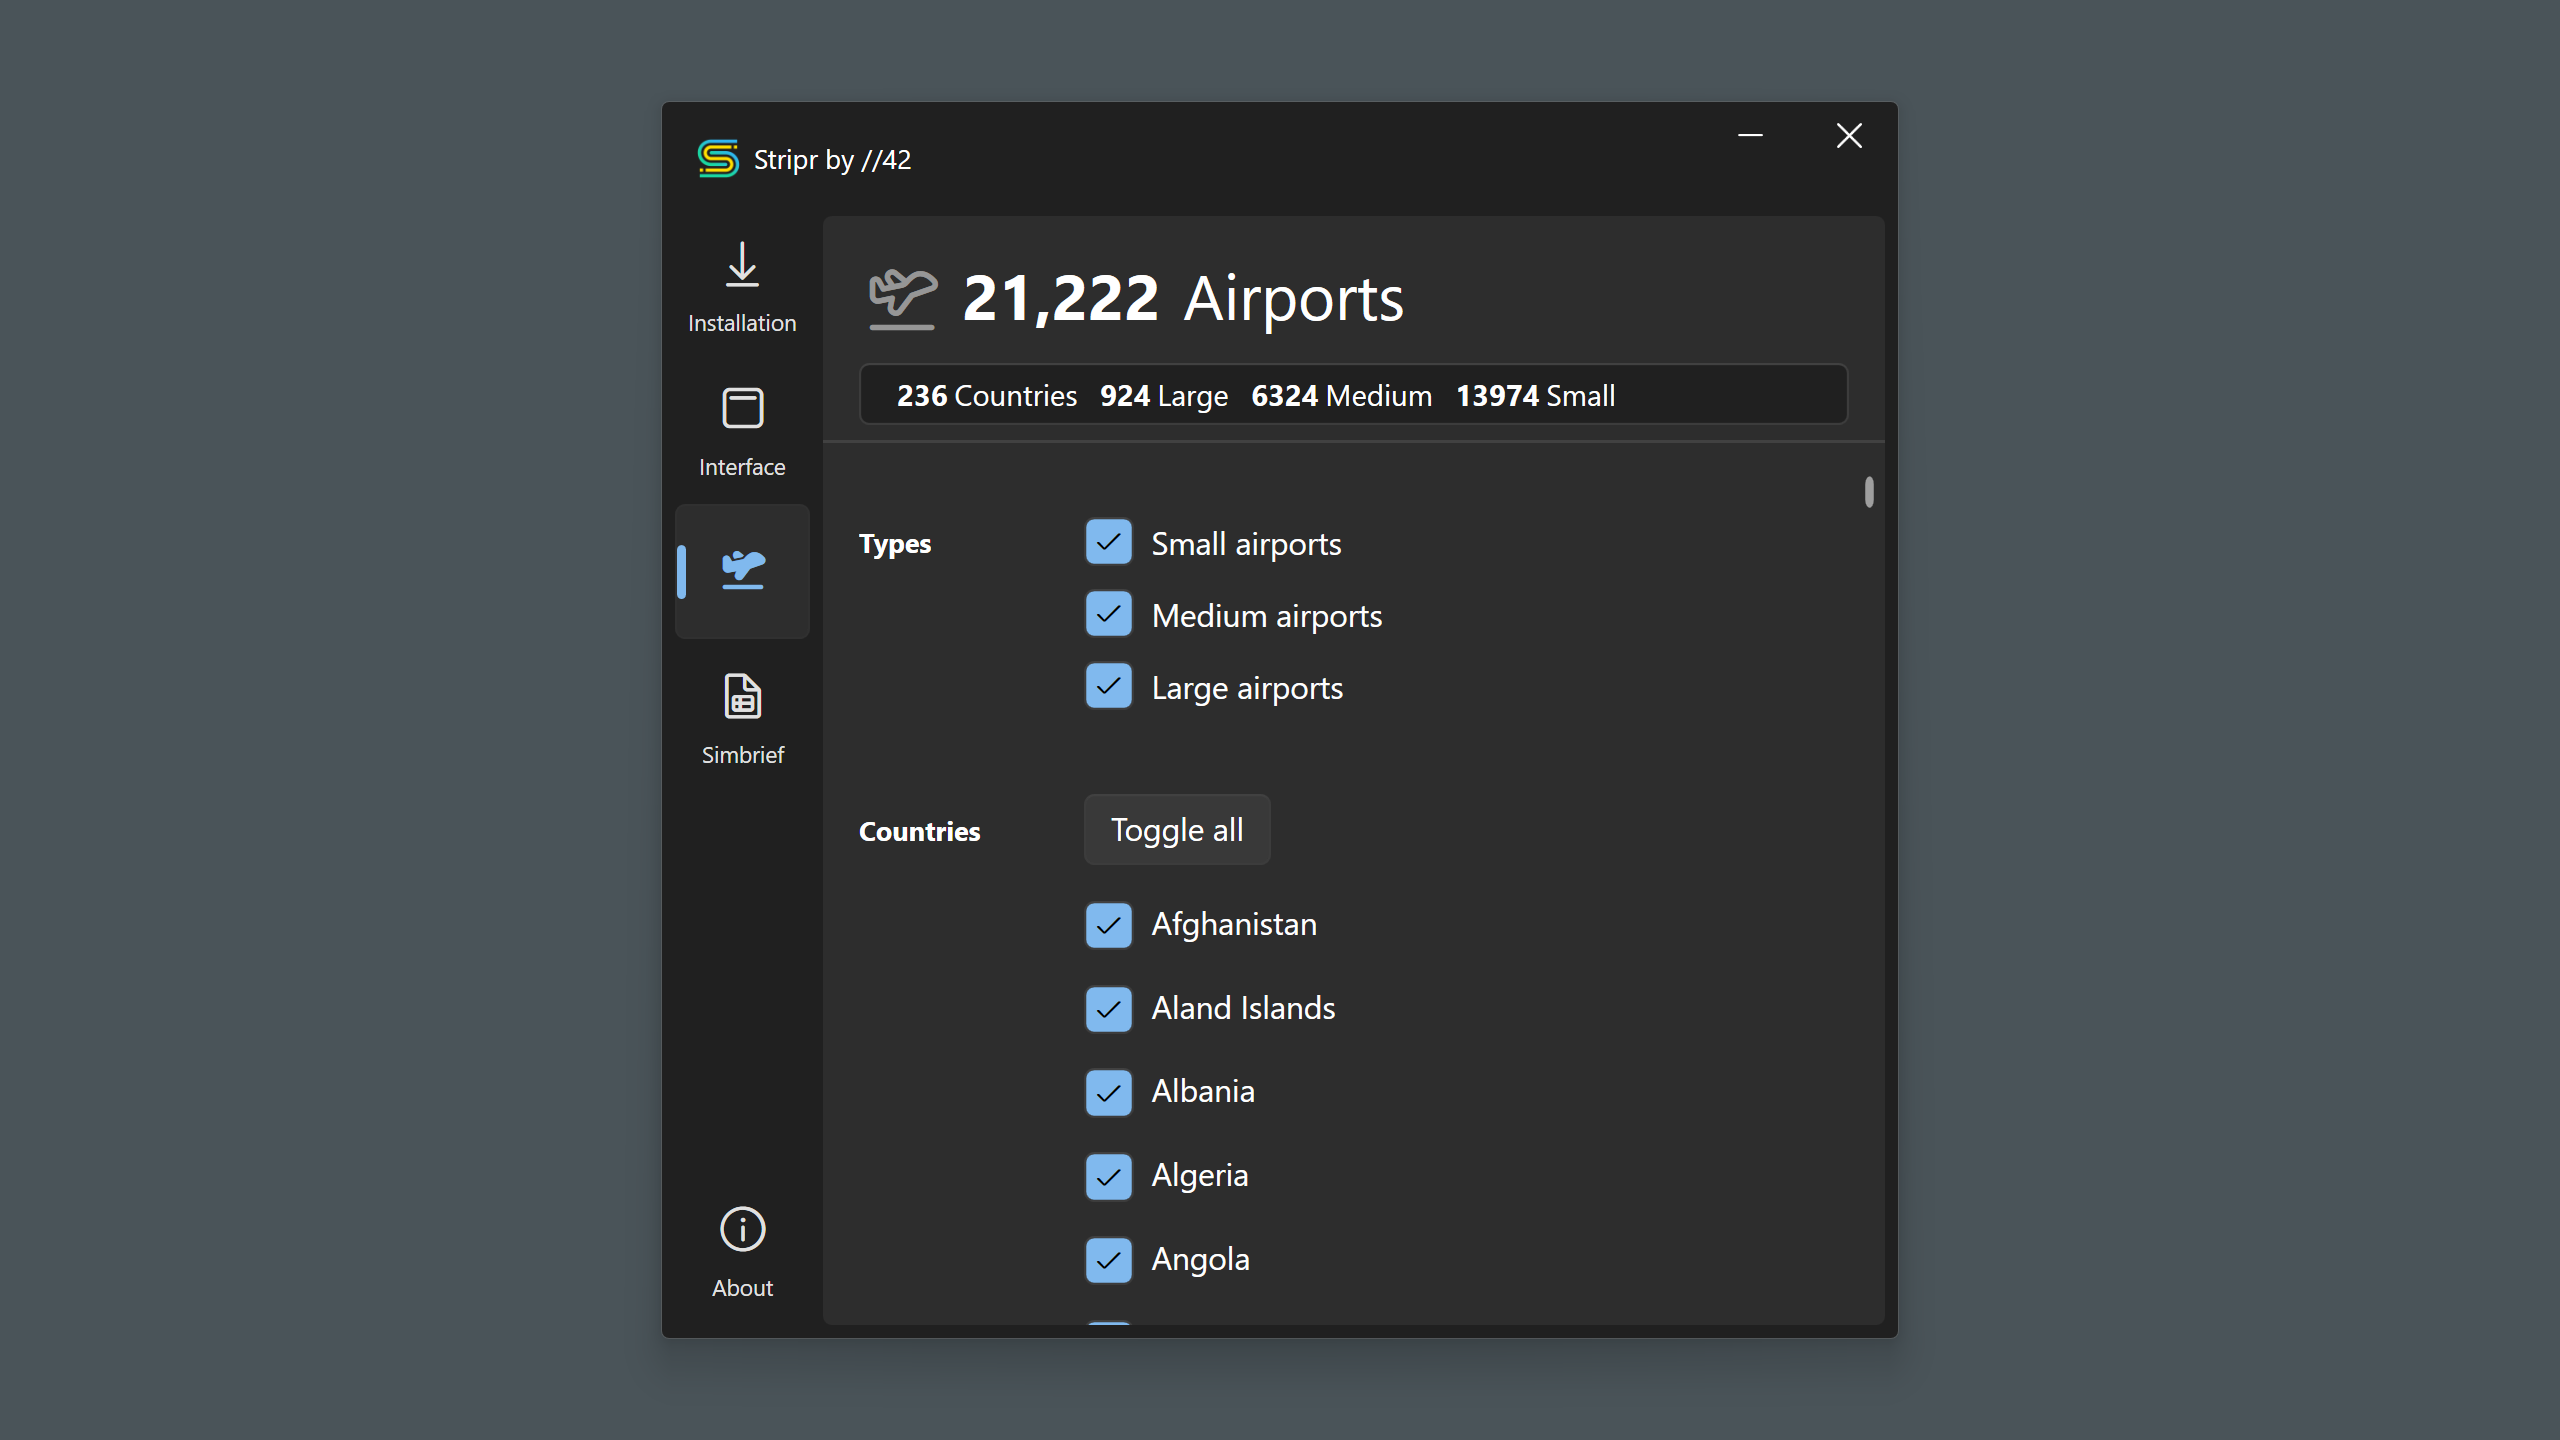Close the Stripr window
This screenshot has width=2560, height=1440.
click(x=1849, y=136)
